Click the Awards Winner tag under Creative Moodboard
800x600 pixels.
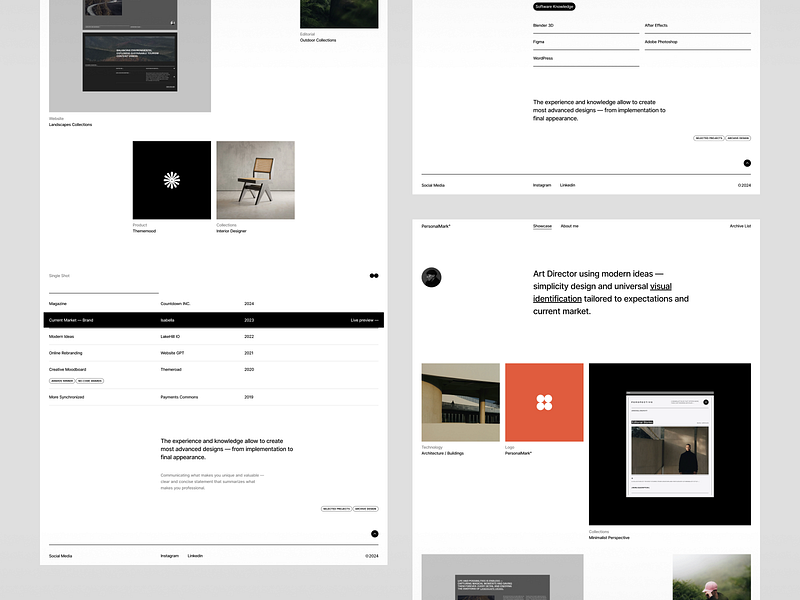62,381
